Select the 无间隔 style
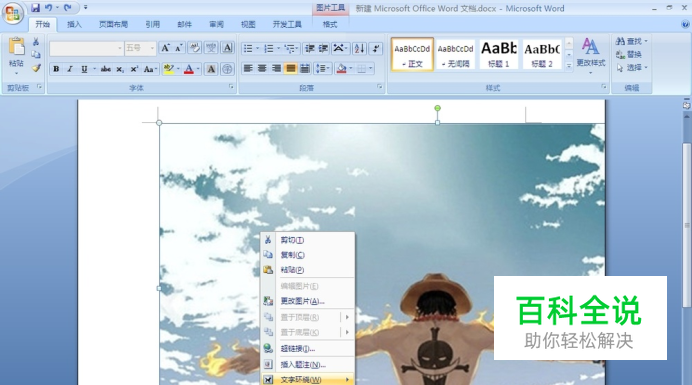692x385 pixels. click(455, 54)
